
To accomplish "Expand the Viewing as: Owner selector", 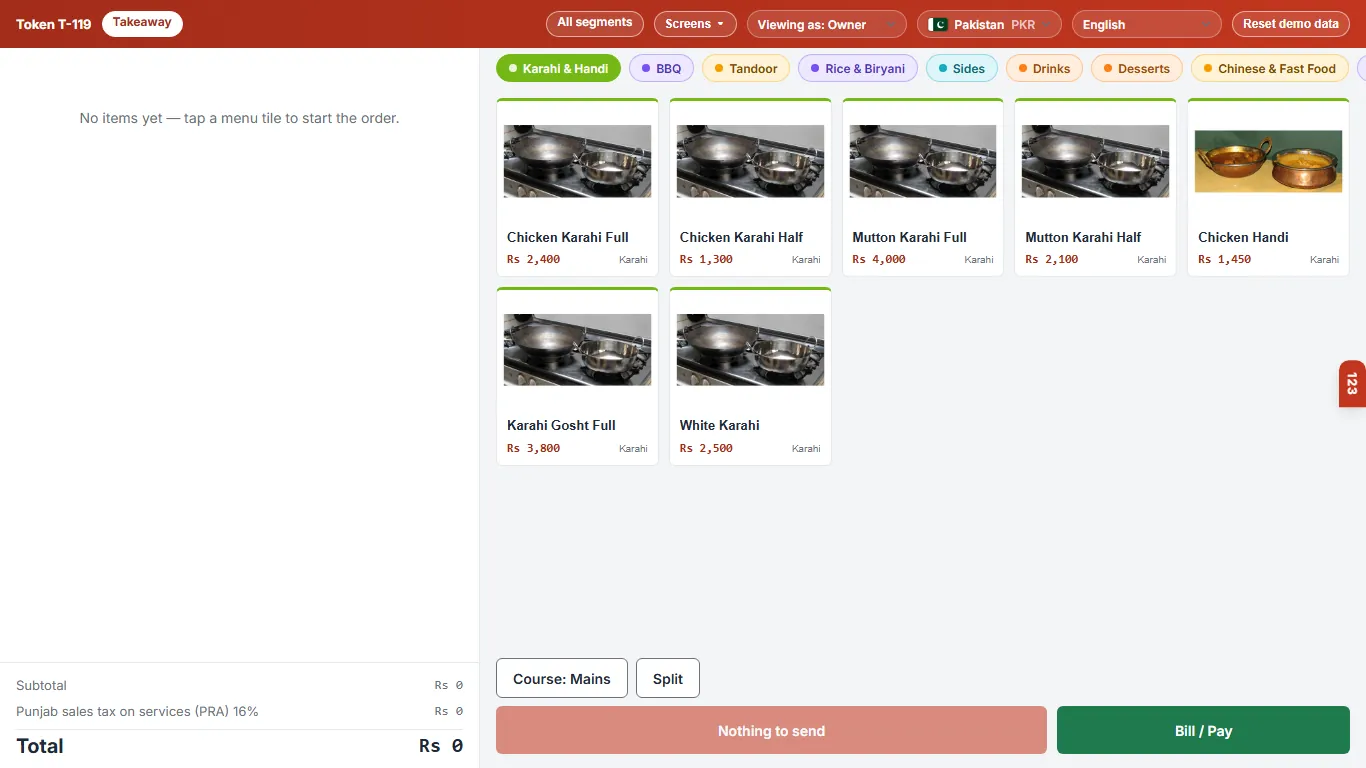I will tap(827, 24).
